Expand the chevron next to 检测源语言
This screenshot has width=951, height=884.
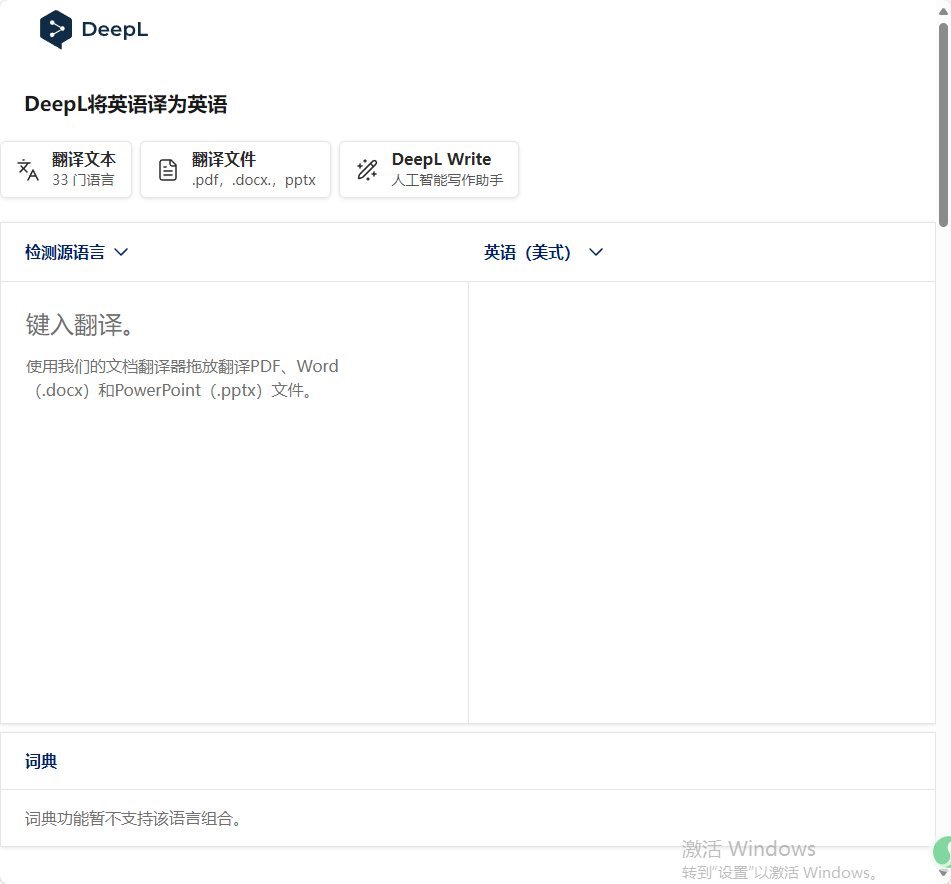pyautogui.click(x=121, y=252)
